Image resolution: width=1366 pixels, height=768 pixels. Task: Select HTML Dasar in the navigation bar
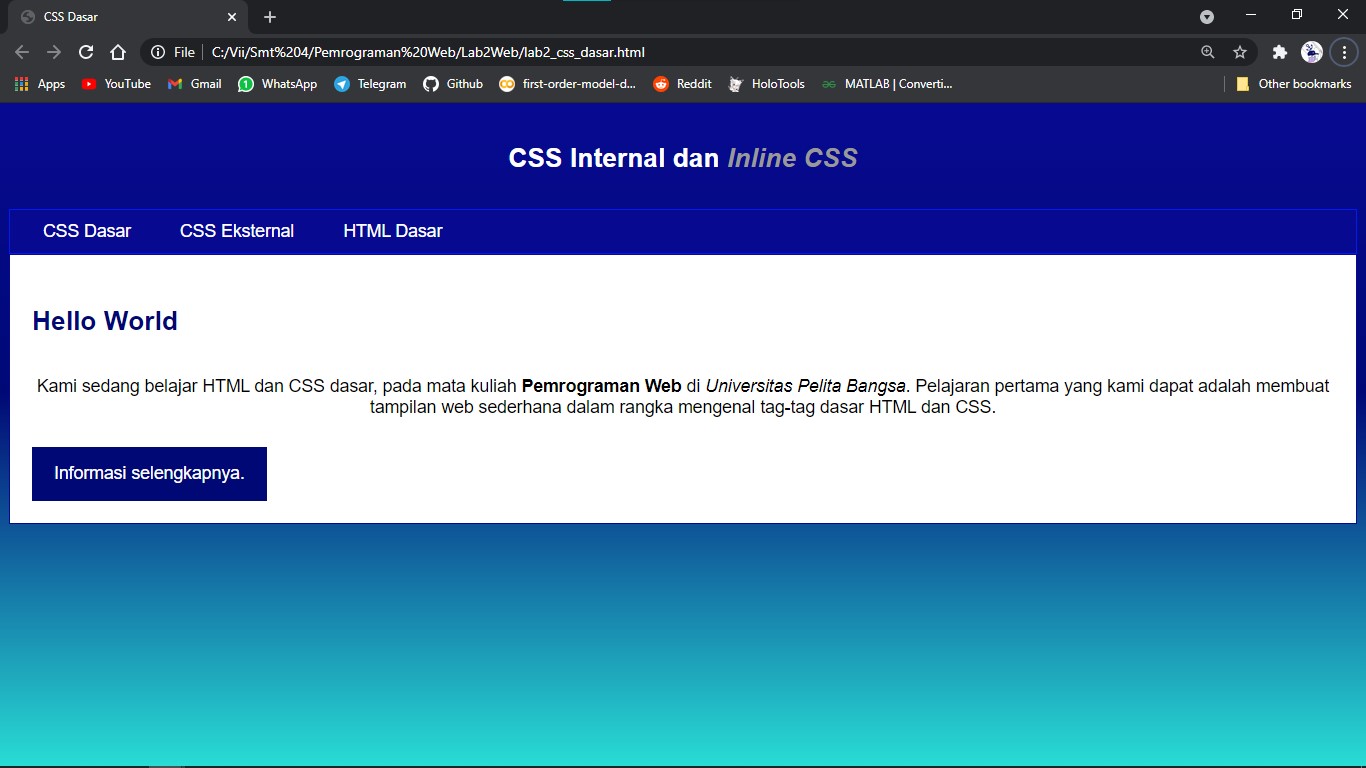[392, 231]
